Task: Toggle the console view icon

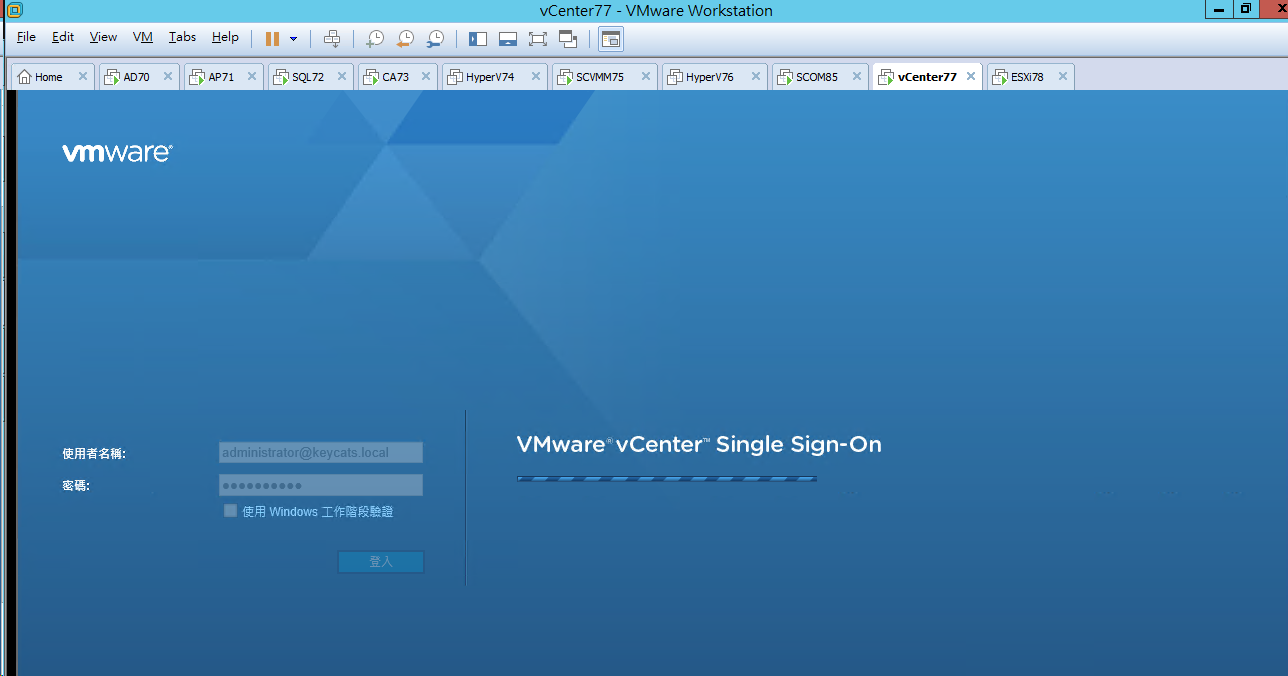Action: point(611,38)
